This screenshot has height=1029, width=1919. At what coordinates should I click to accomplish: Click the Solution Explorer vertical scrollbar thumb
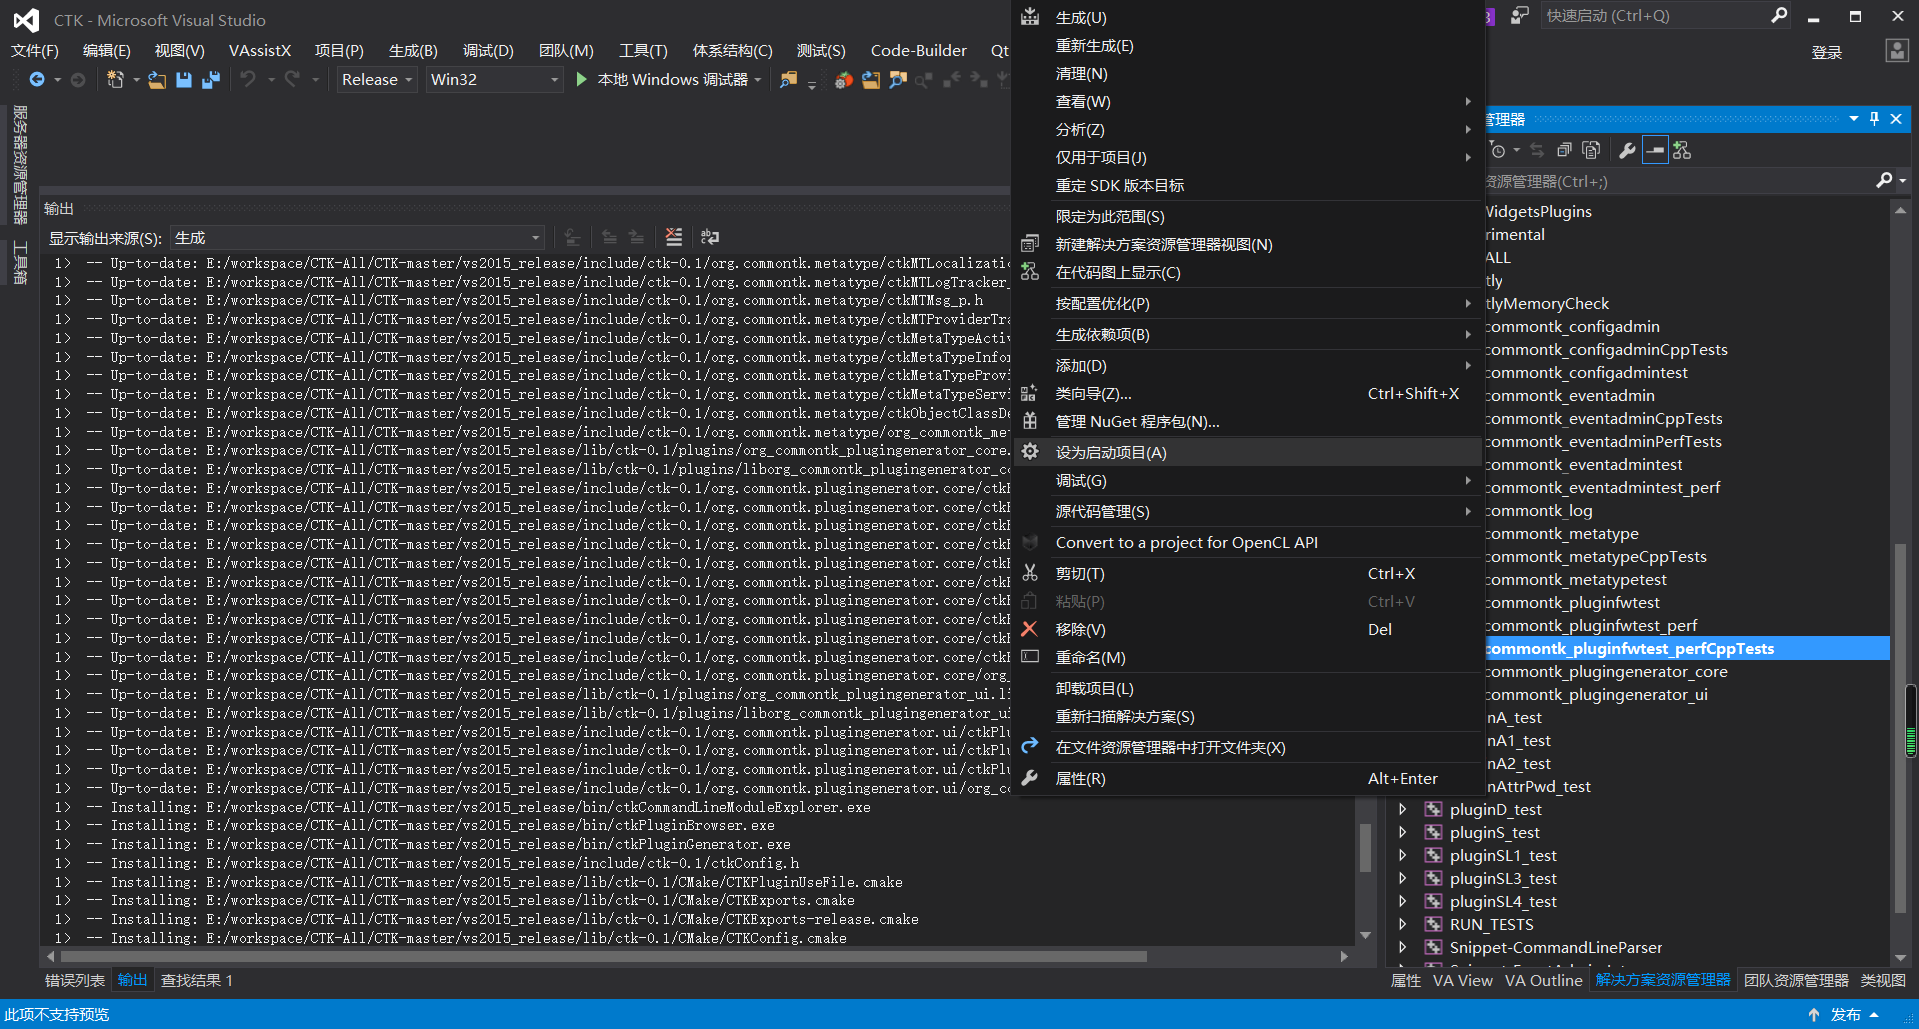click(1900, 728)
